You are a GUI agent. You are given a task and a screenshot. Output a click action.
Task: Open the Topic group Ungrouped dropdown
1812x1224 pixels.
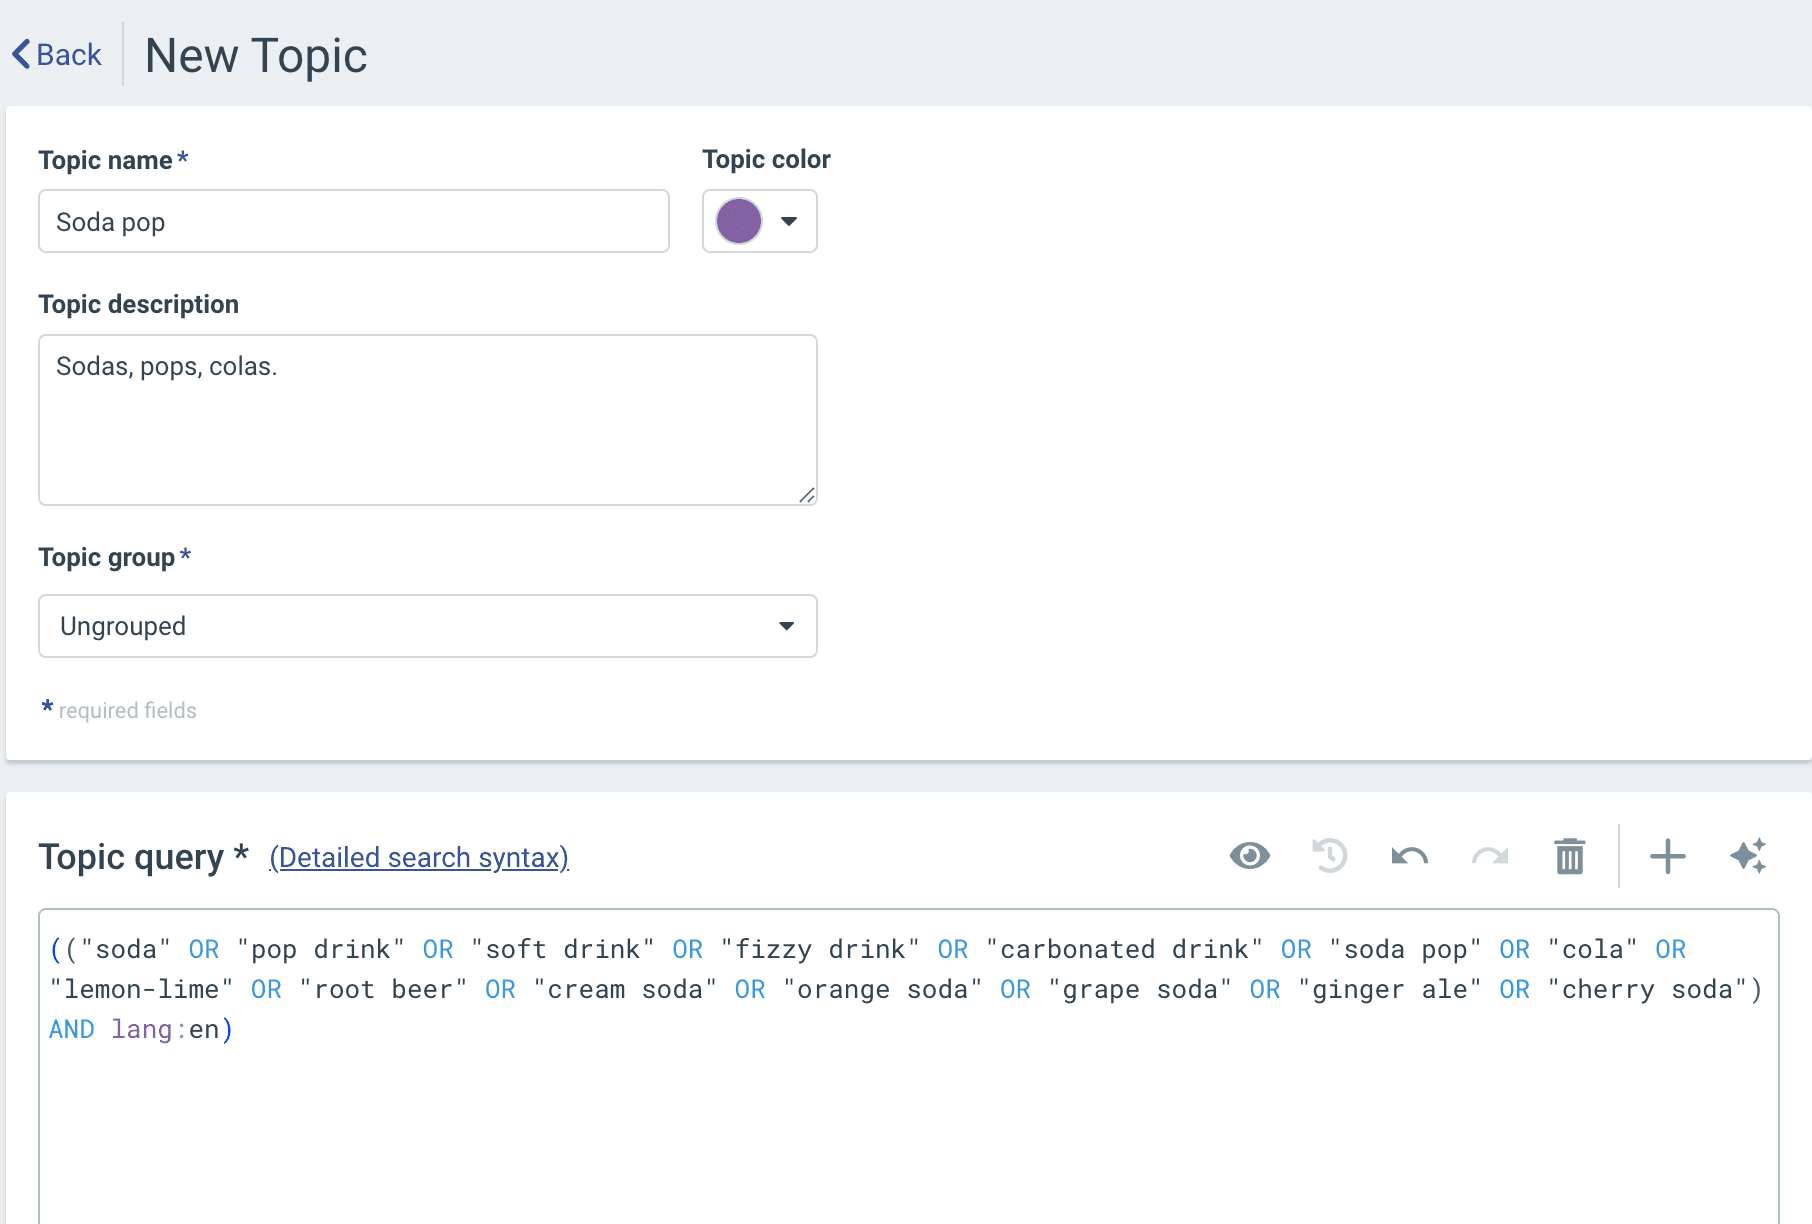click(427, 626)
